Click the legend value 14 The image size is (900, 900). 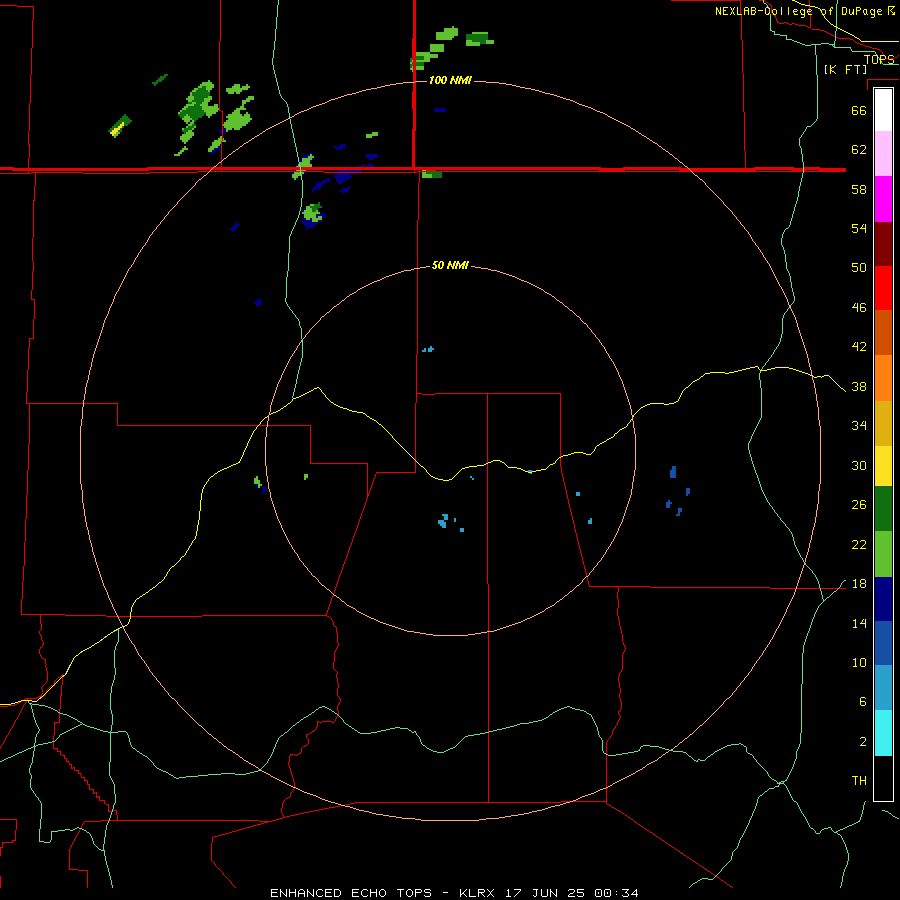pos(859,623)
